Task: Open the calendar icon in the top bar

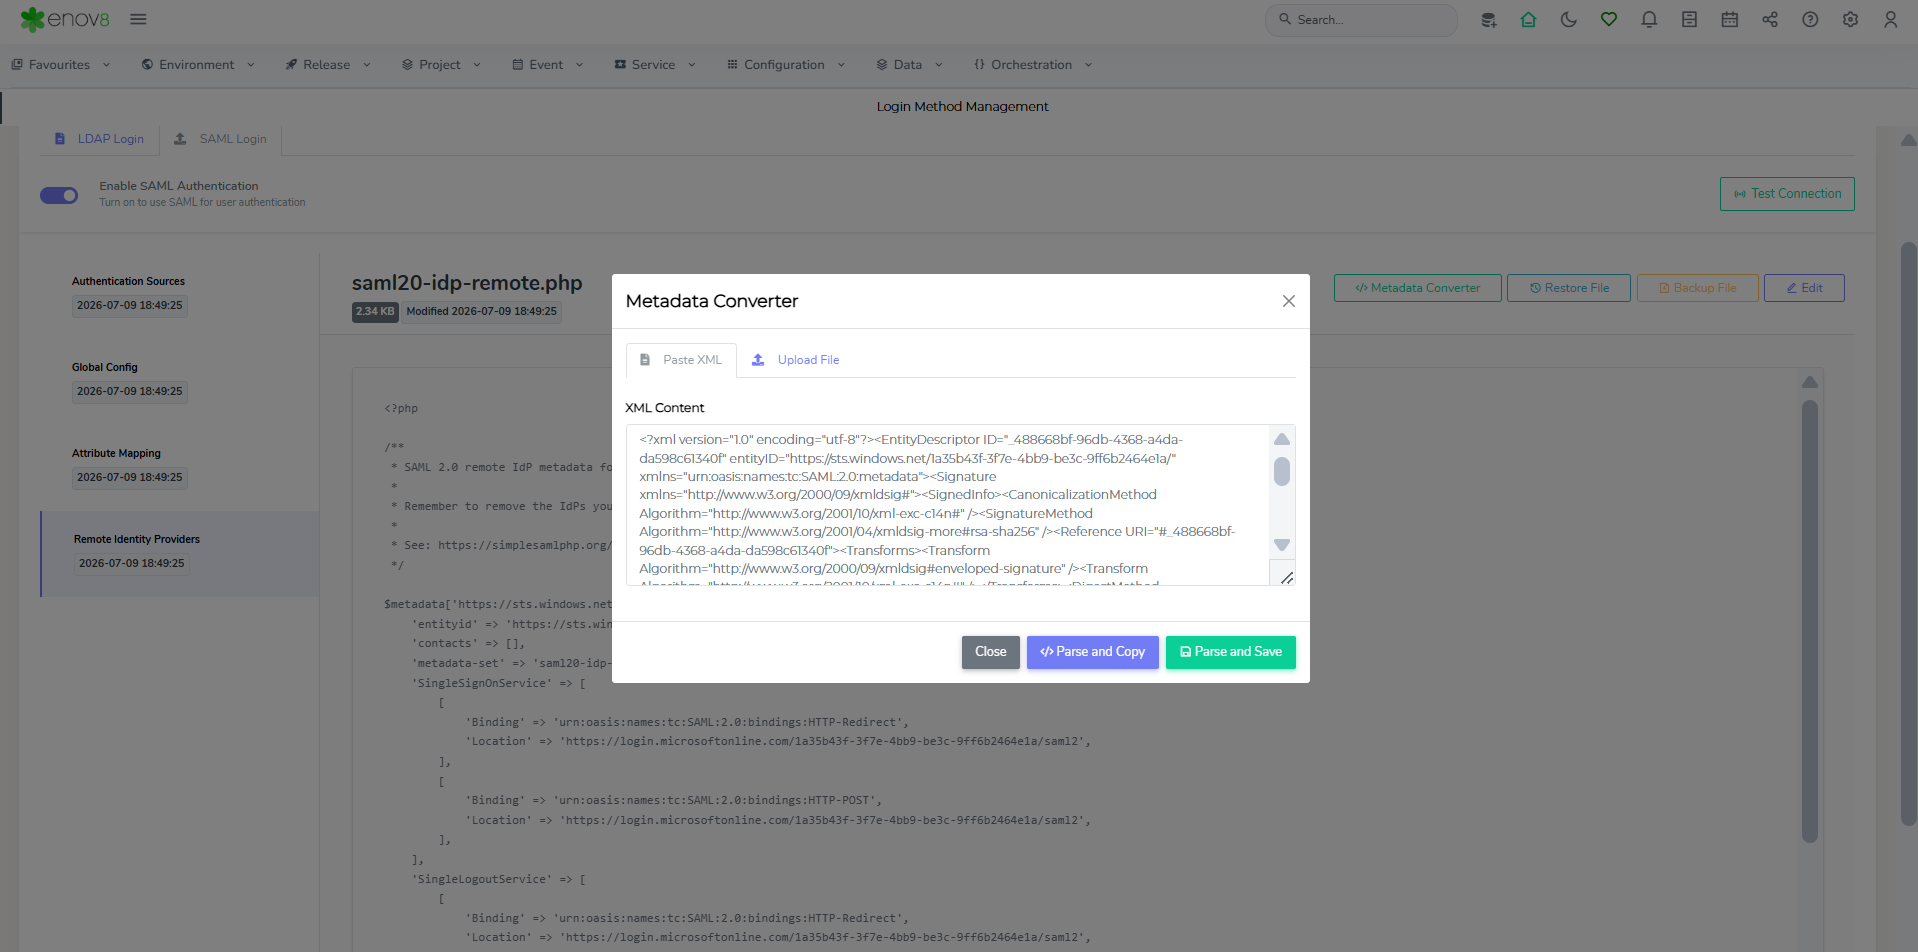Action: [1729, 19]
